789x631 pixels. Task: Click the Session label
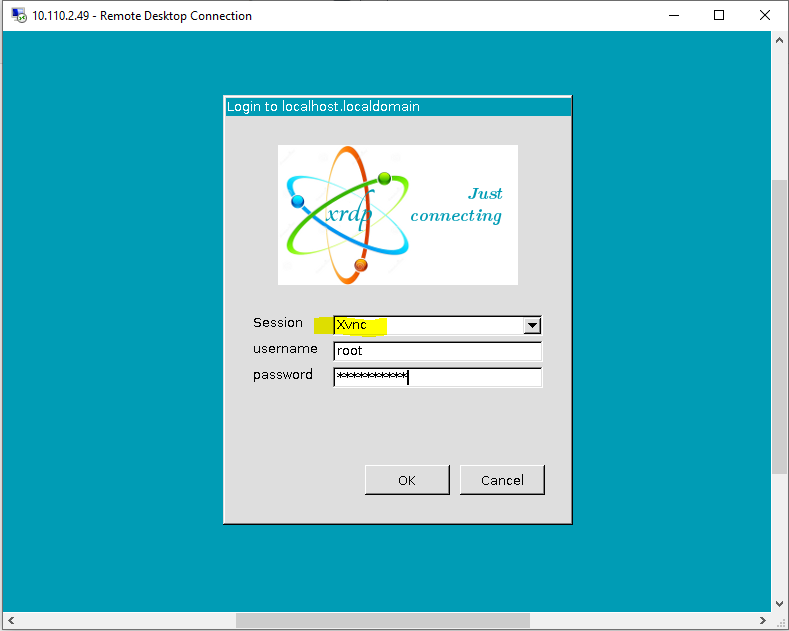278,323
